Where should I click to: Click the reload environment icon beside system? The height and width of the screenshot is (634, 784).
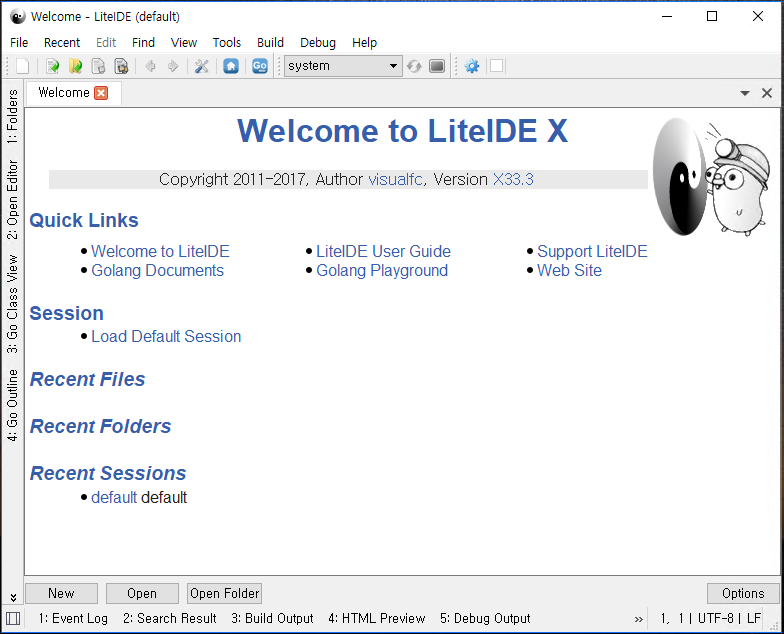414,66
